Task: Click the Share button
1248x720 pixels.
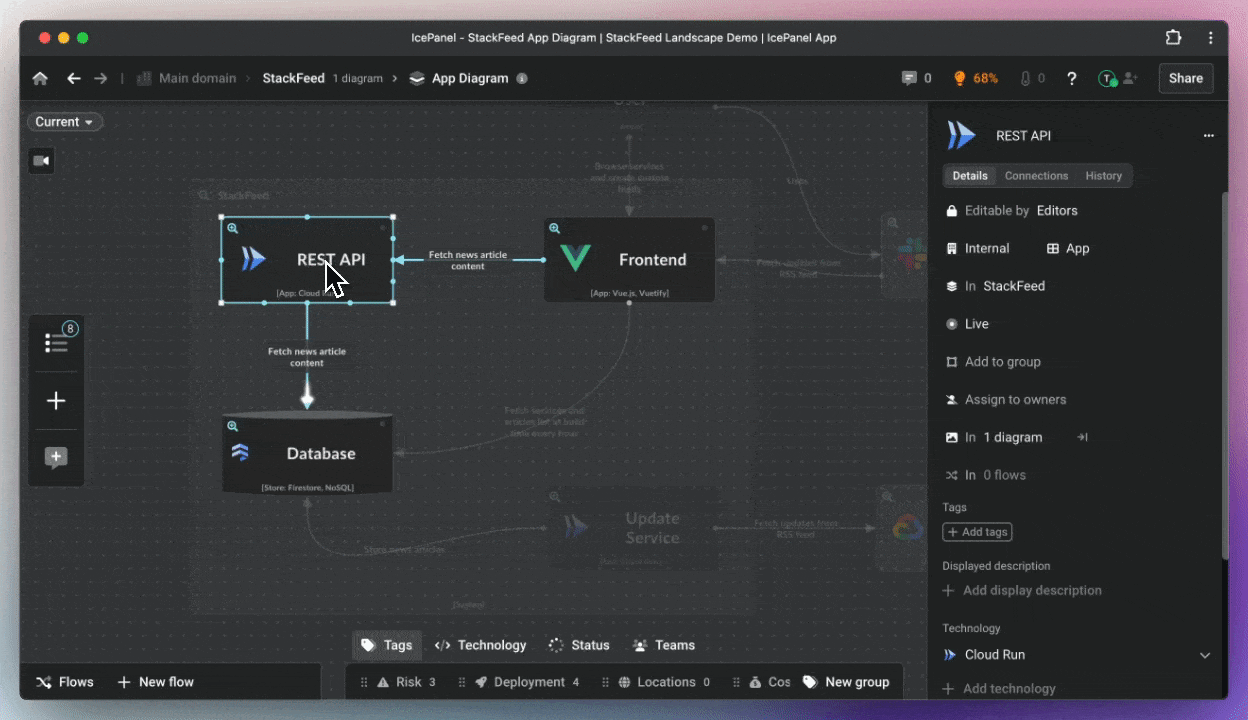Action: [1185, 78]
